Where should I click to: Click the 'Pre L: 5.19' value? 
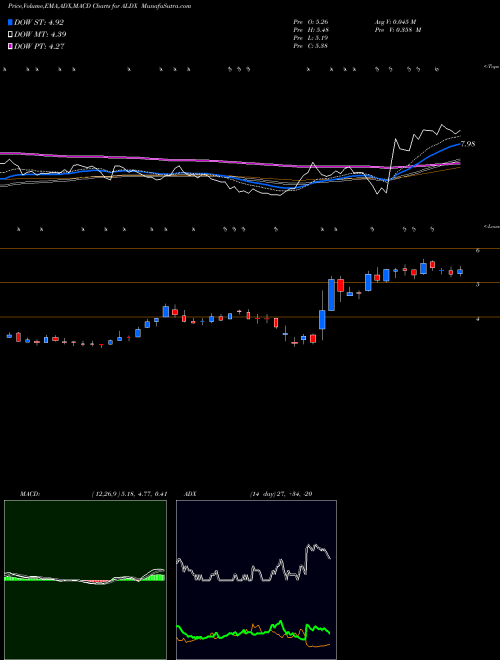point(311,38)
